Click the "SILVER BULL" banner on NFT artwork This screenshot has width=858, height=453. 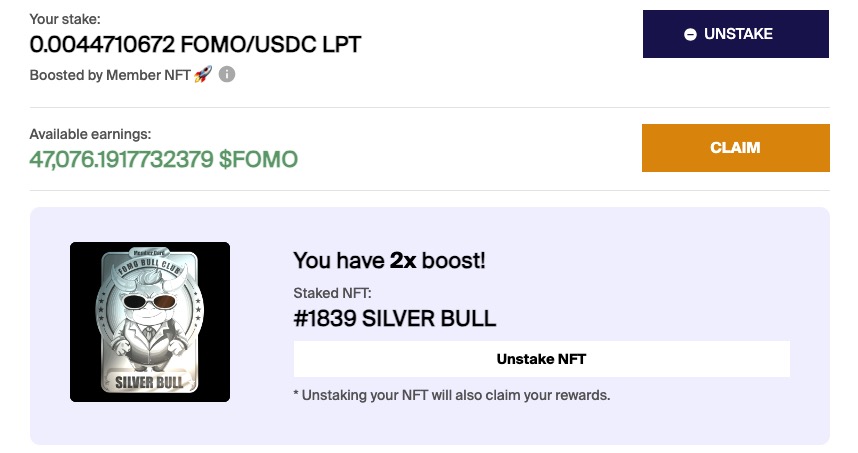[150, 381]
